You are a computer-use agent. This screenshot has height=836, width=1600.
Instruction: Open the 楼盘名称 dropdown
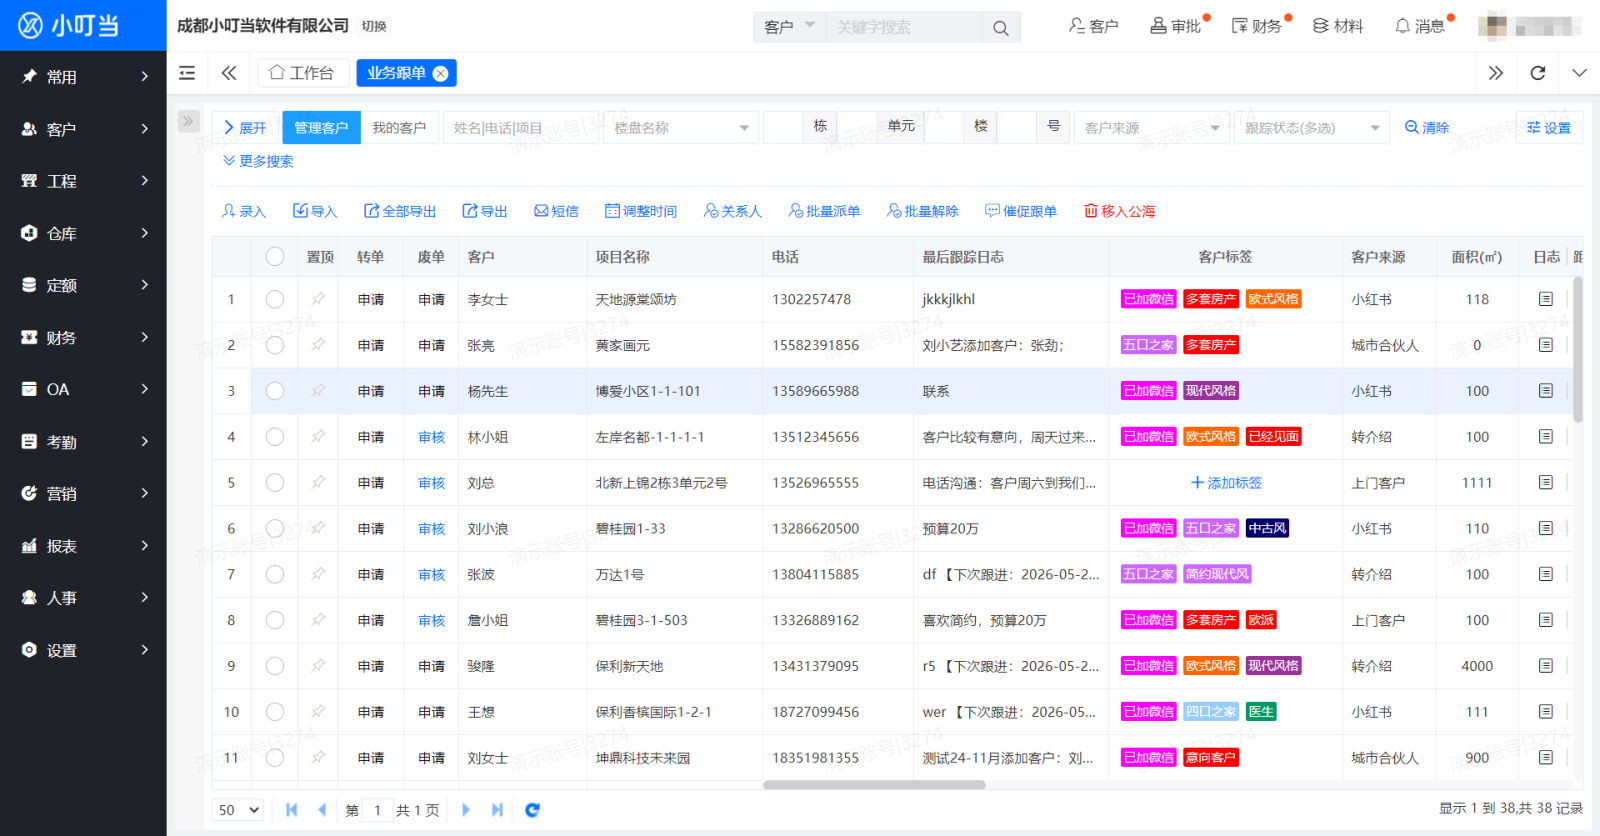pyautogui.click(x=680, y=128)
